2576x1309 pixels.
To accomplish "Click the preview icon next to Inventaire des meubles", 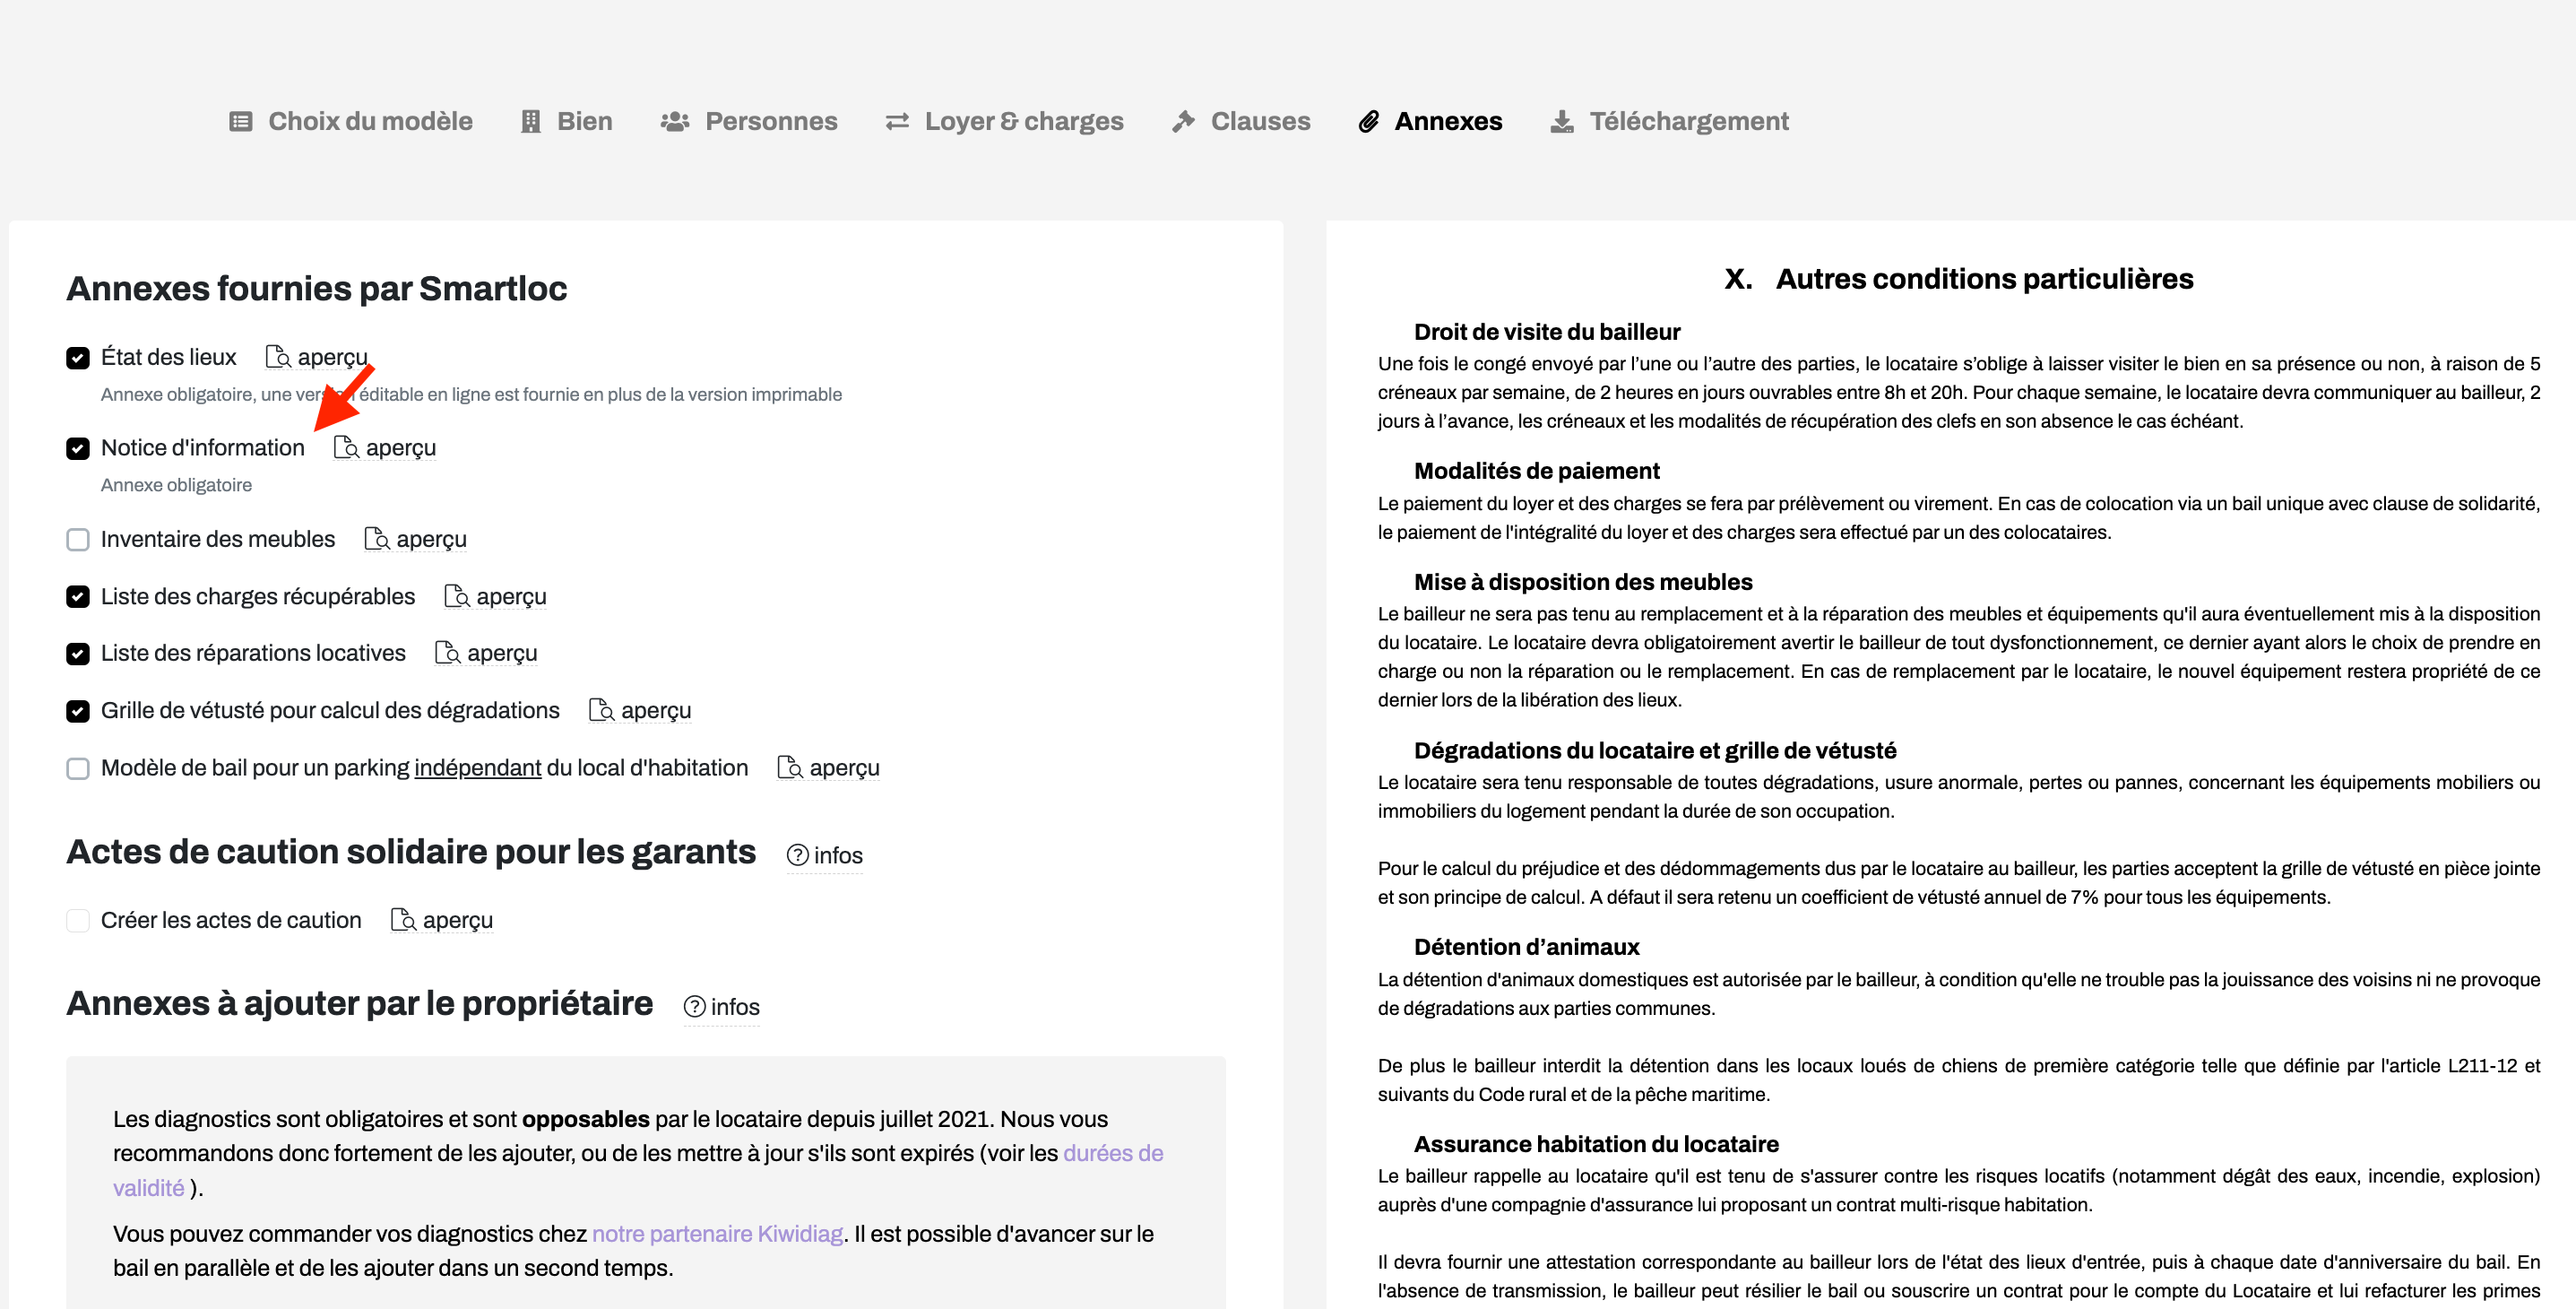I will point(377,539).
